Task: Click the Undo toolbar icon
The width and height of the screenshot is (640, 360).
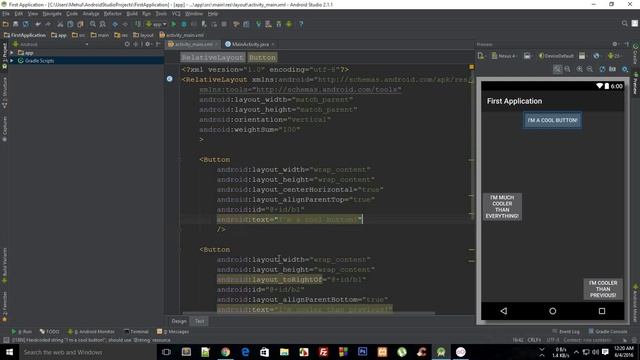Action: [38, 24]
